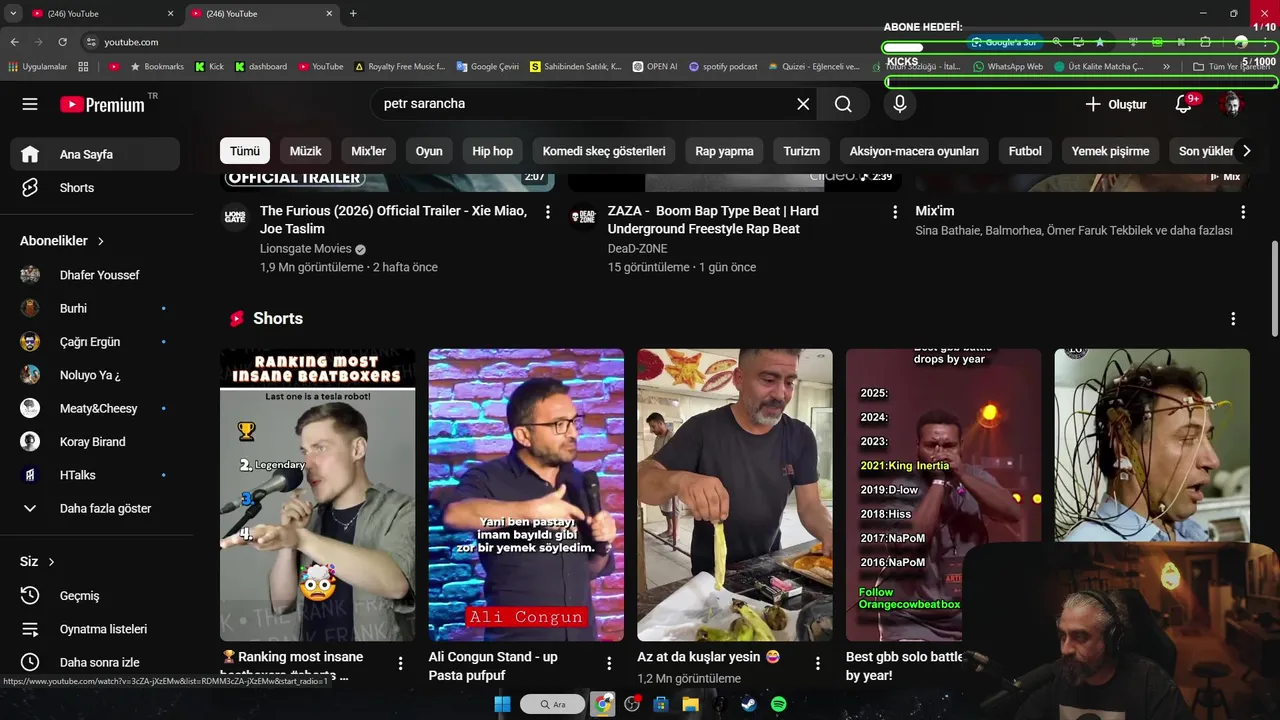Open the notifications bell
This screenshot has height=720, width=1280.
tap(1184, 104)
